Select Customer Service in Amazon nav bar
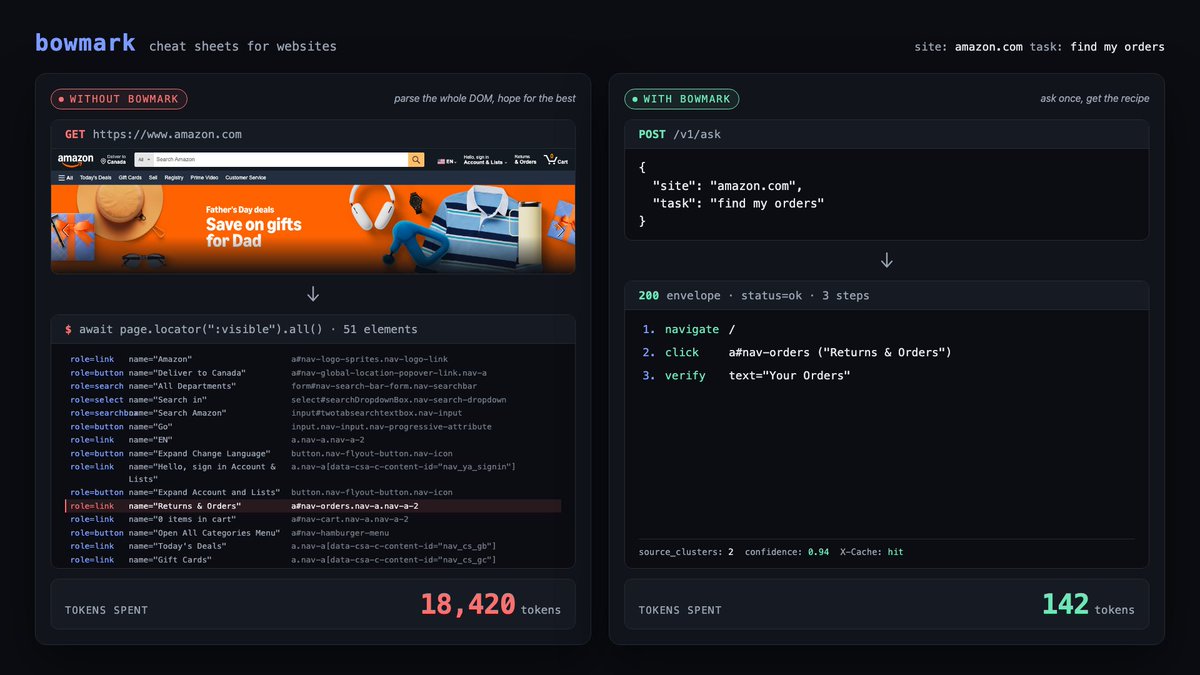This screenshot has width=1200, height=675. tap(245, 177)
